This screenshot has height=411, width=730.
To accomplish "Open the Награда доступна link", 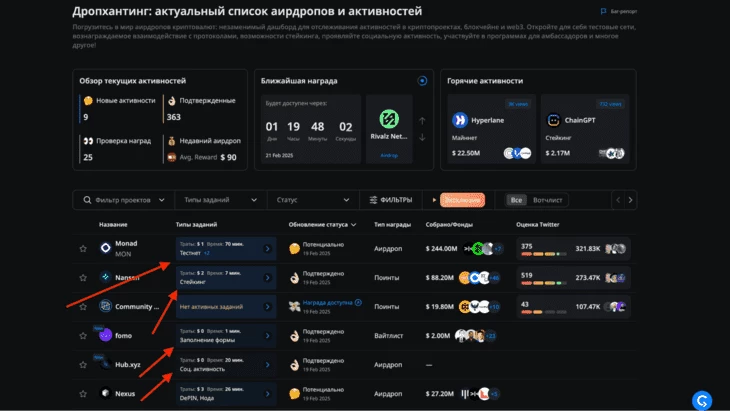I will [327, 303].
